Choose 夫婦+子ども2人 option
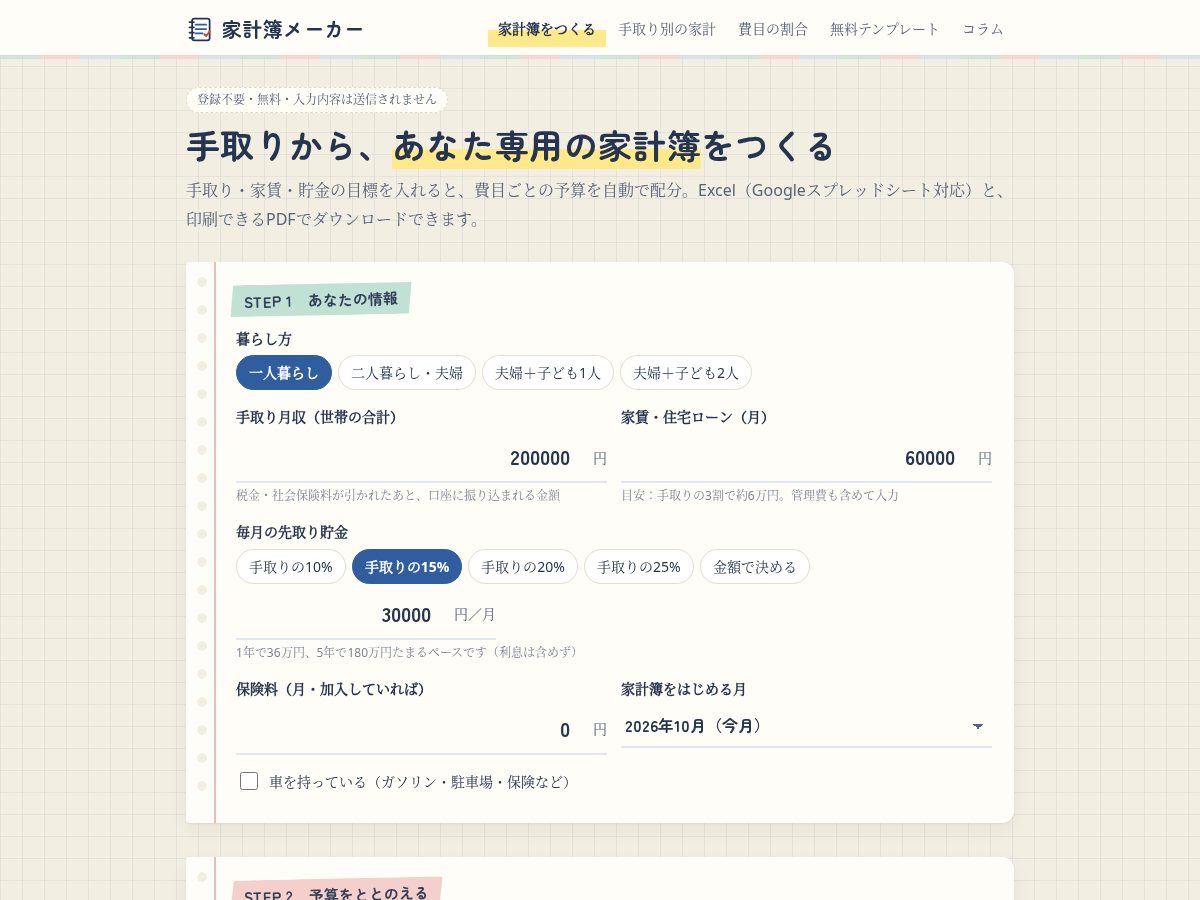Screen dimensions: 1200x900 (x=686, y=373)
